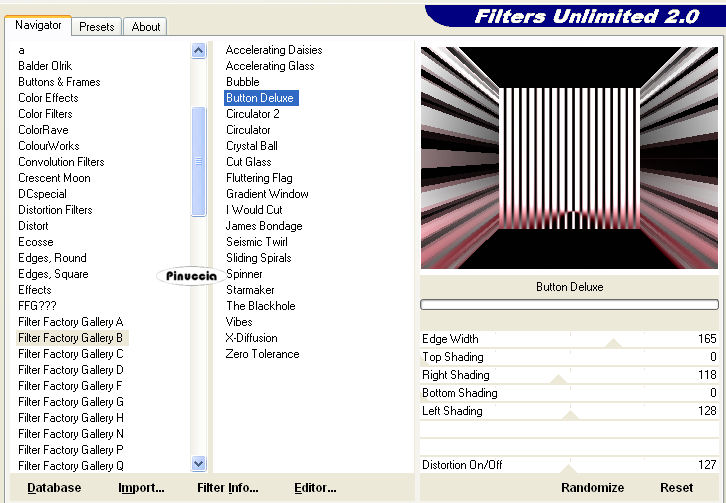Adjust the Right Shading slider
Image resolution: width=726 pixels, height=503 pixels.
coord(570,375)
